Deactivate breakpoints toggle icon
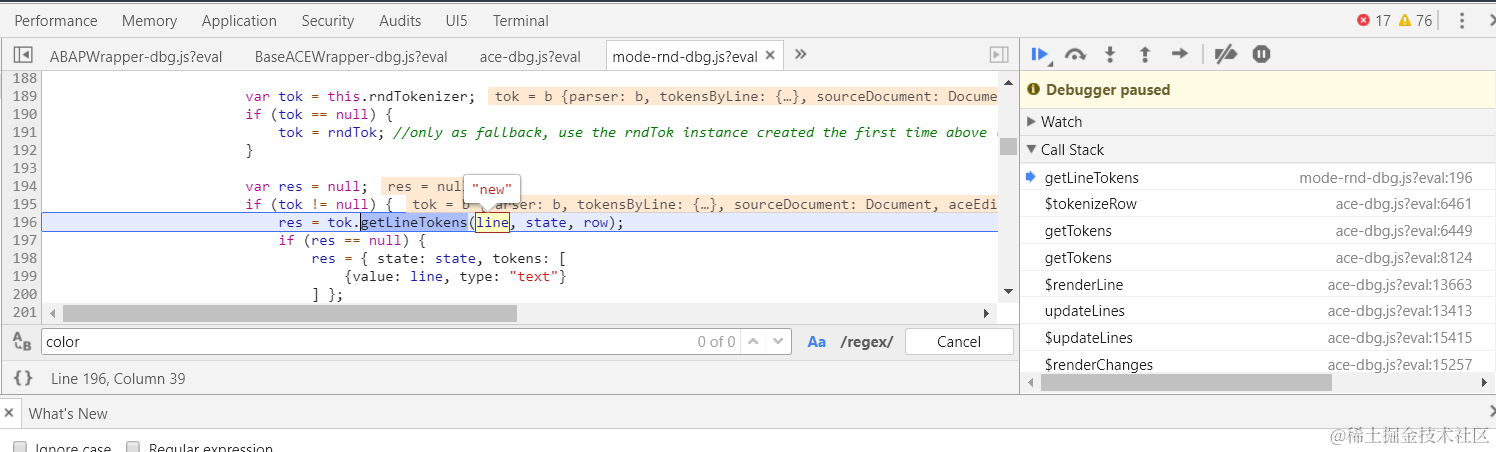 [1225, 55]
